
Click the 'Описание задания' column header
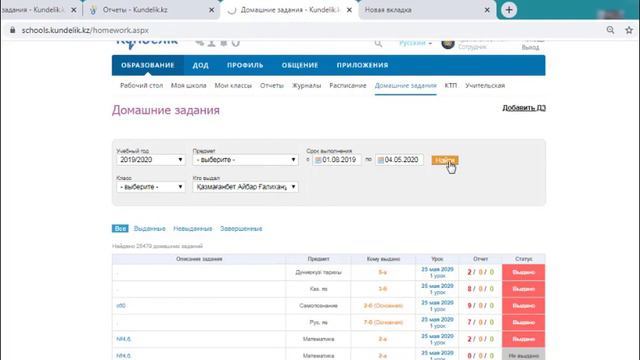199,259
